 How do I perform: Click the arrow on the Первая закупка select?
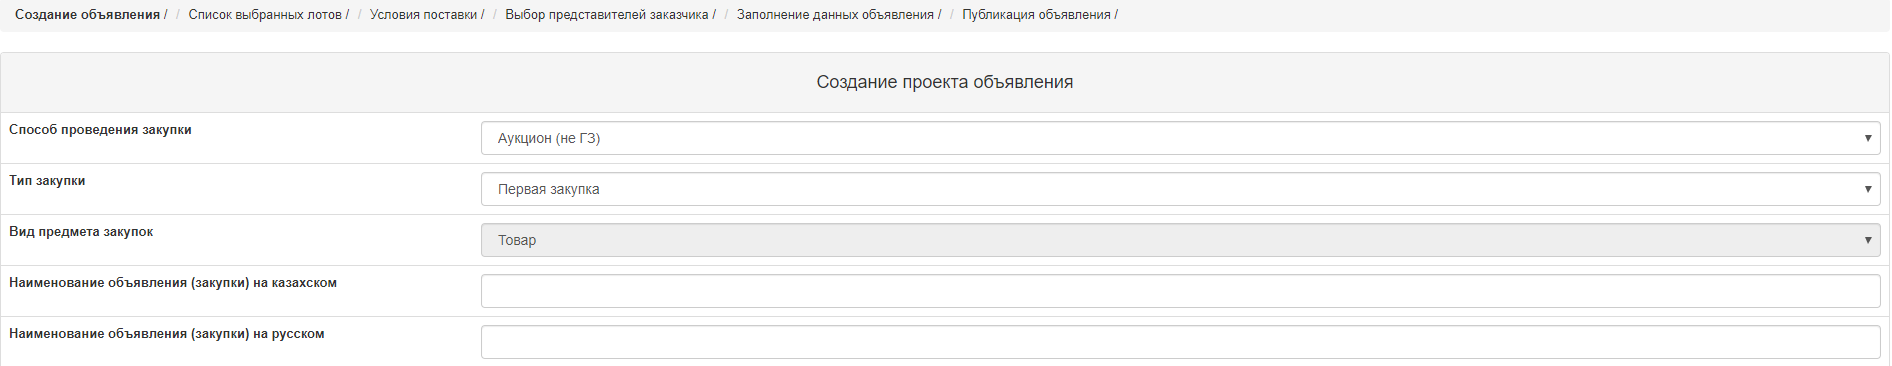pos(1867,189)
